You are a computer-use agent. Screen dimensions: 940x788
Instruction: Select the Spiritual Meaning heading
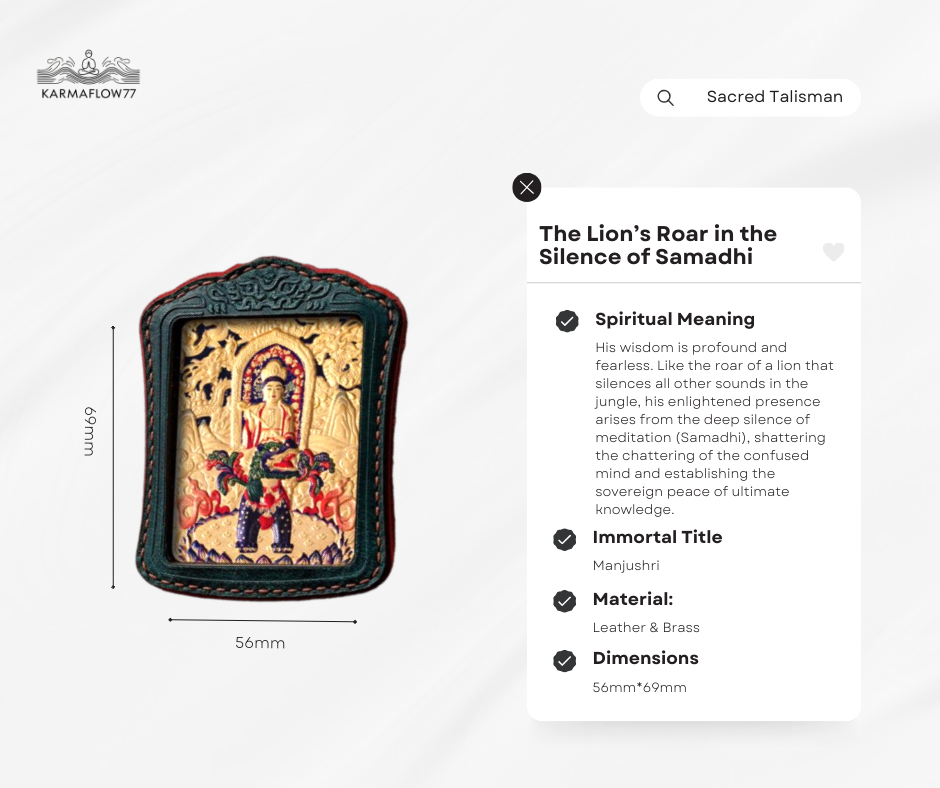coord(674,319)
